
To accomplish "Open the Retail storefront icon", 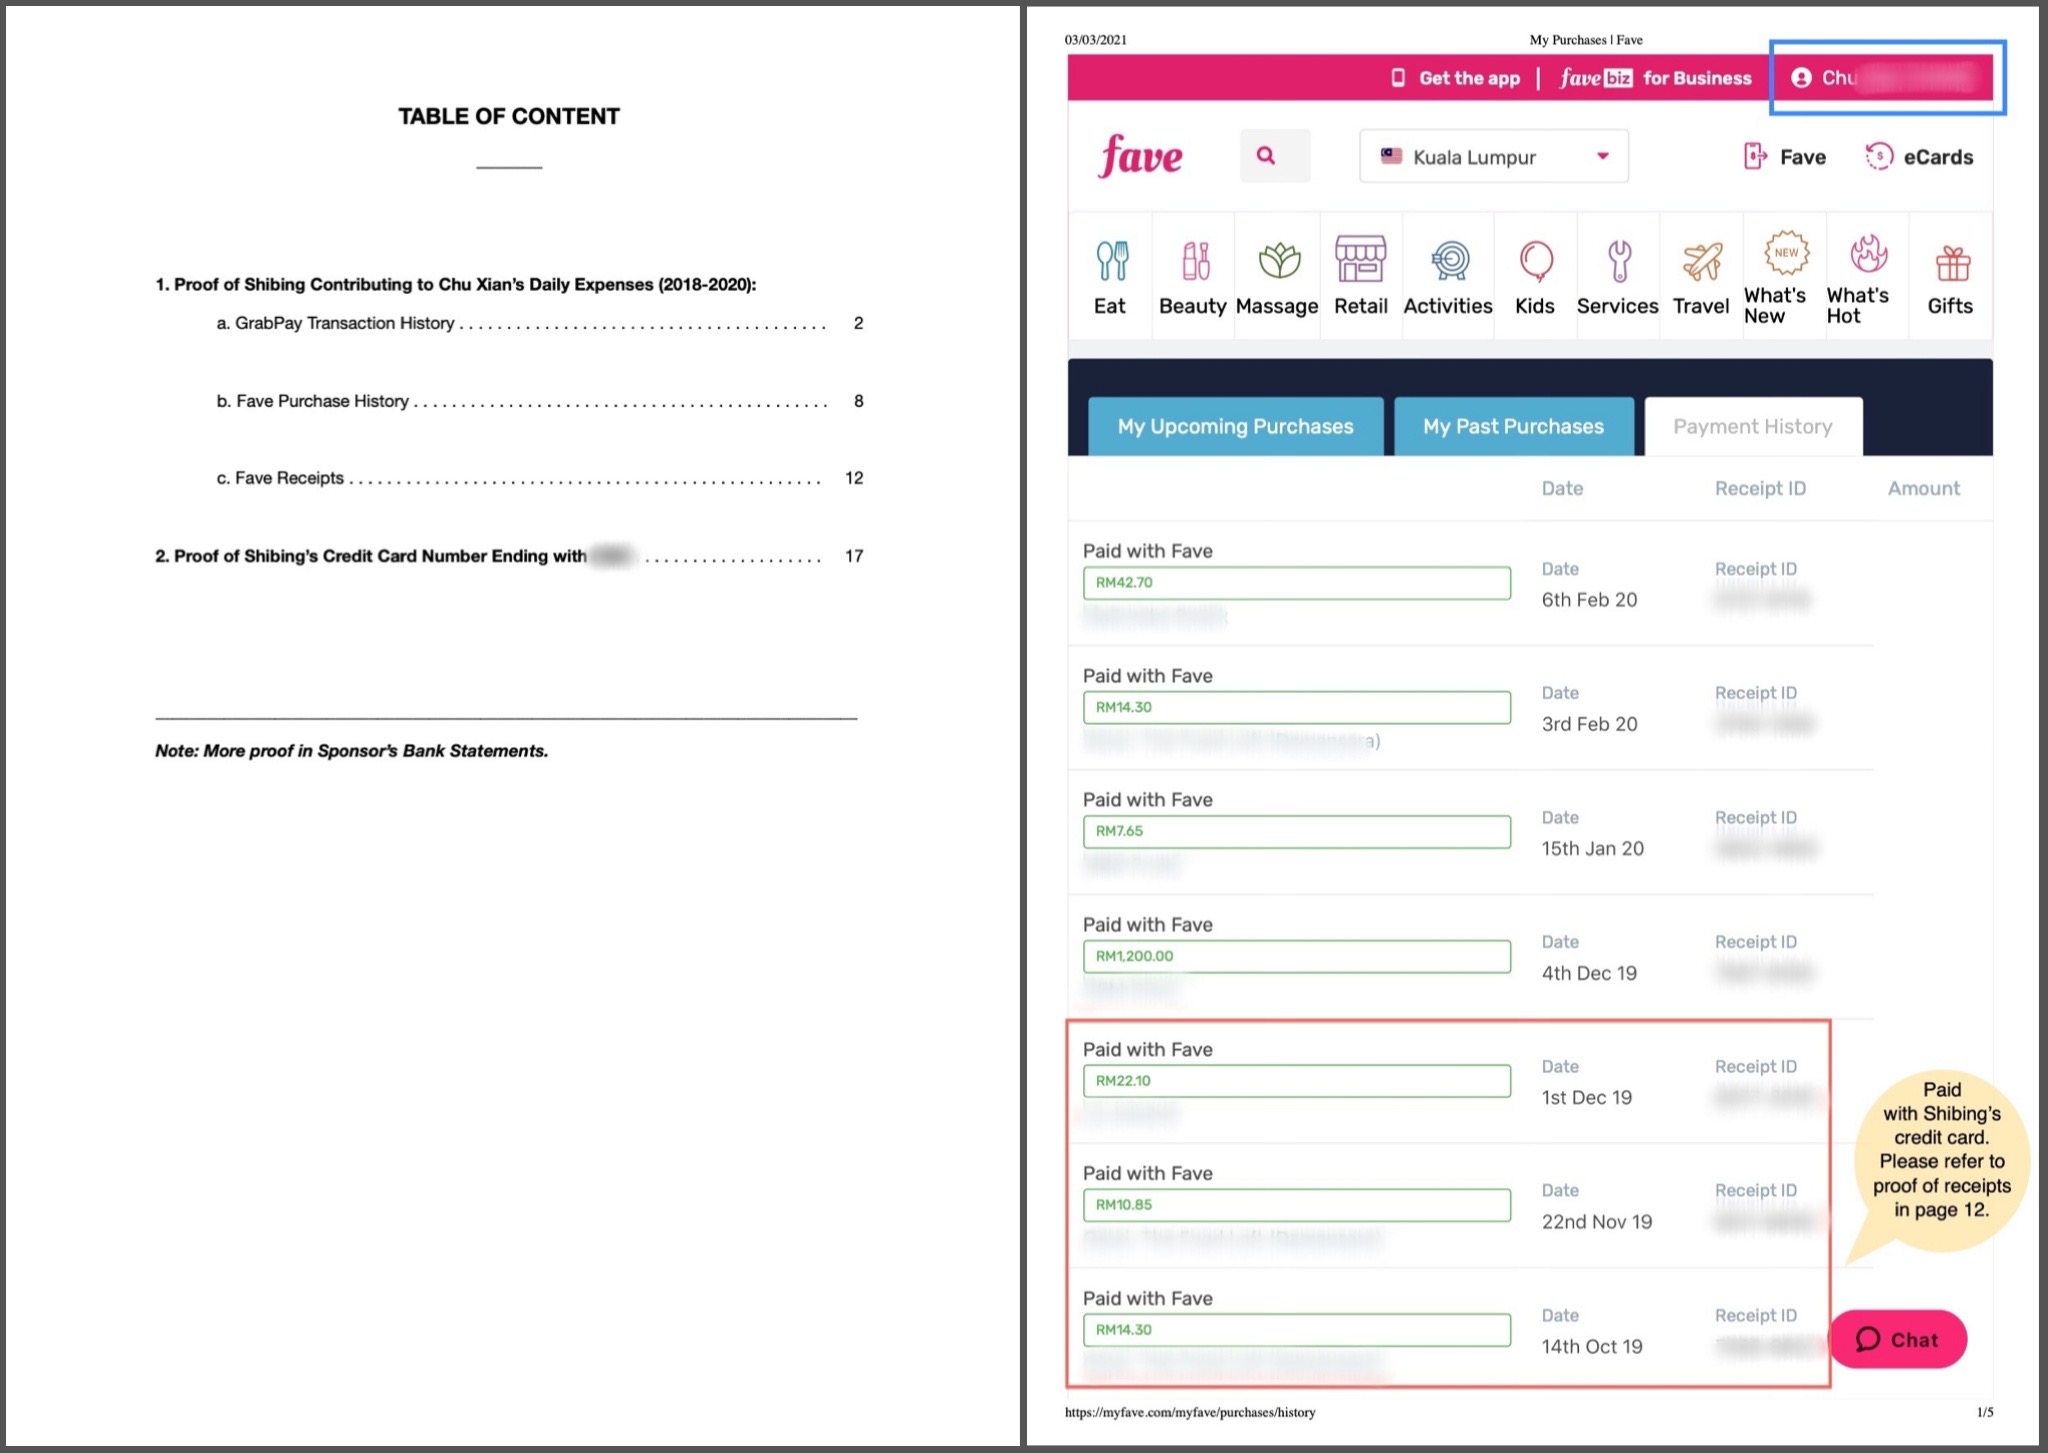I will tap(1360, 260).
